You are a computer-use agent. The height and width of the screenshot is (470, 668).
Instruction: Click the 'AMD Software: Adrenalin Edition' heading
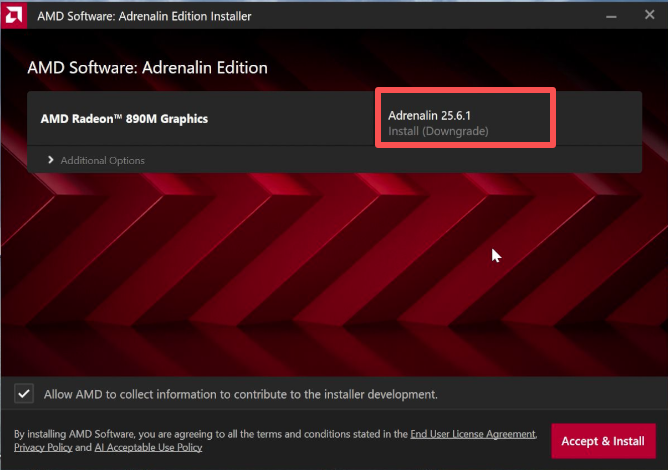(147, 68)
